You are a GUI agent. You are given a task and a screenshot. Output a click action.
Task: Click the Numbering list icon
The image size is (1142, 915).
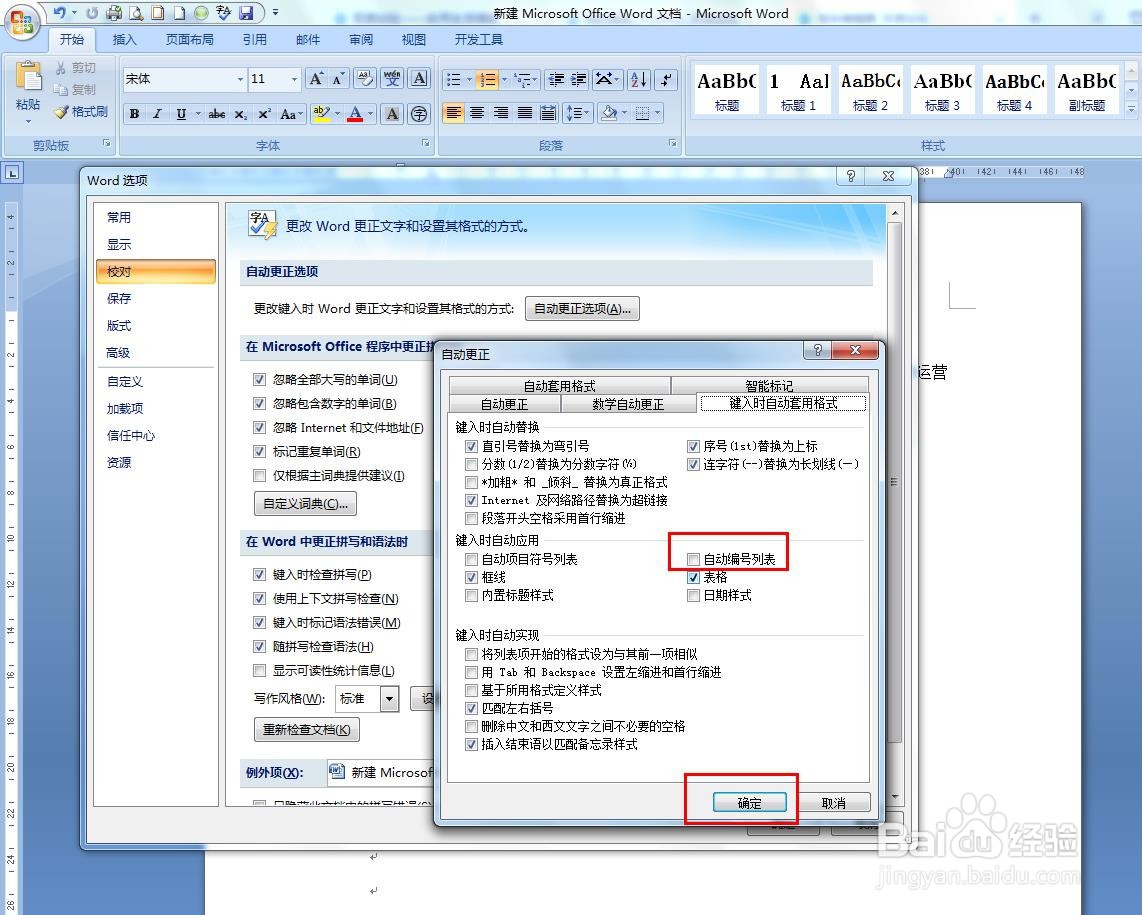(x=487, y=79)
